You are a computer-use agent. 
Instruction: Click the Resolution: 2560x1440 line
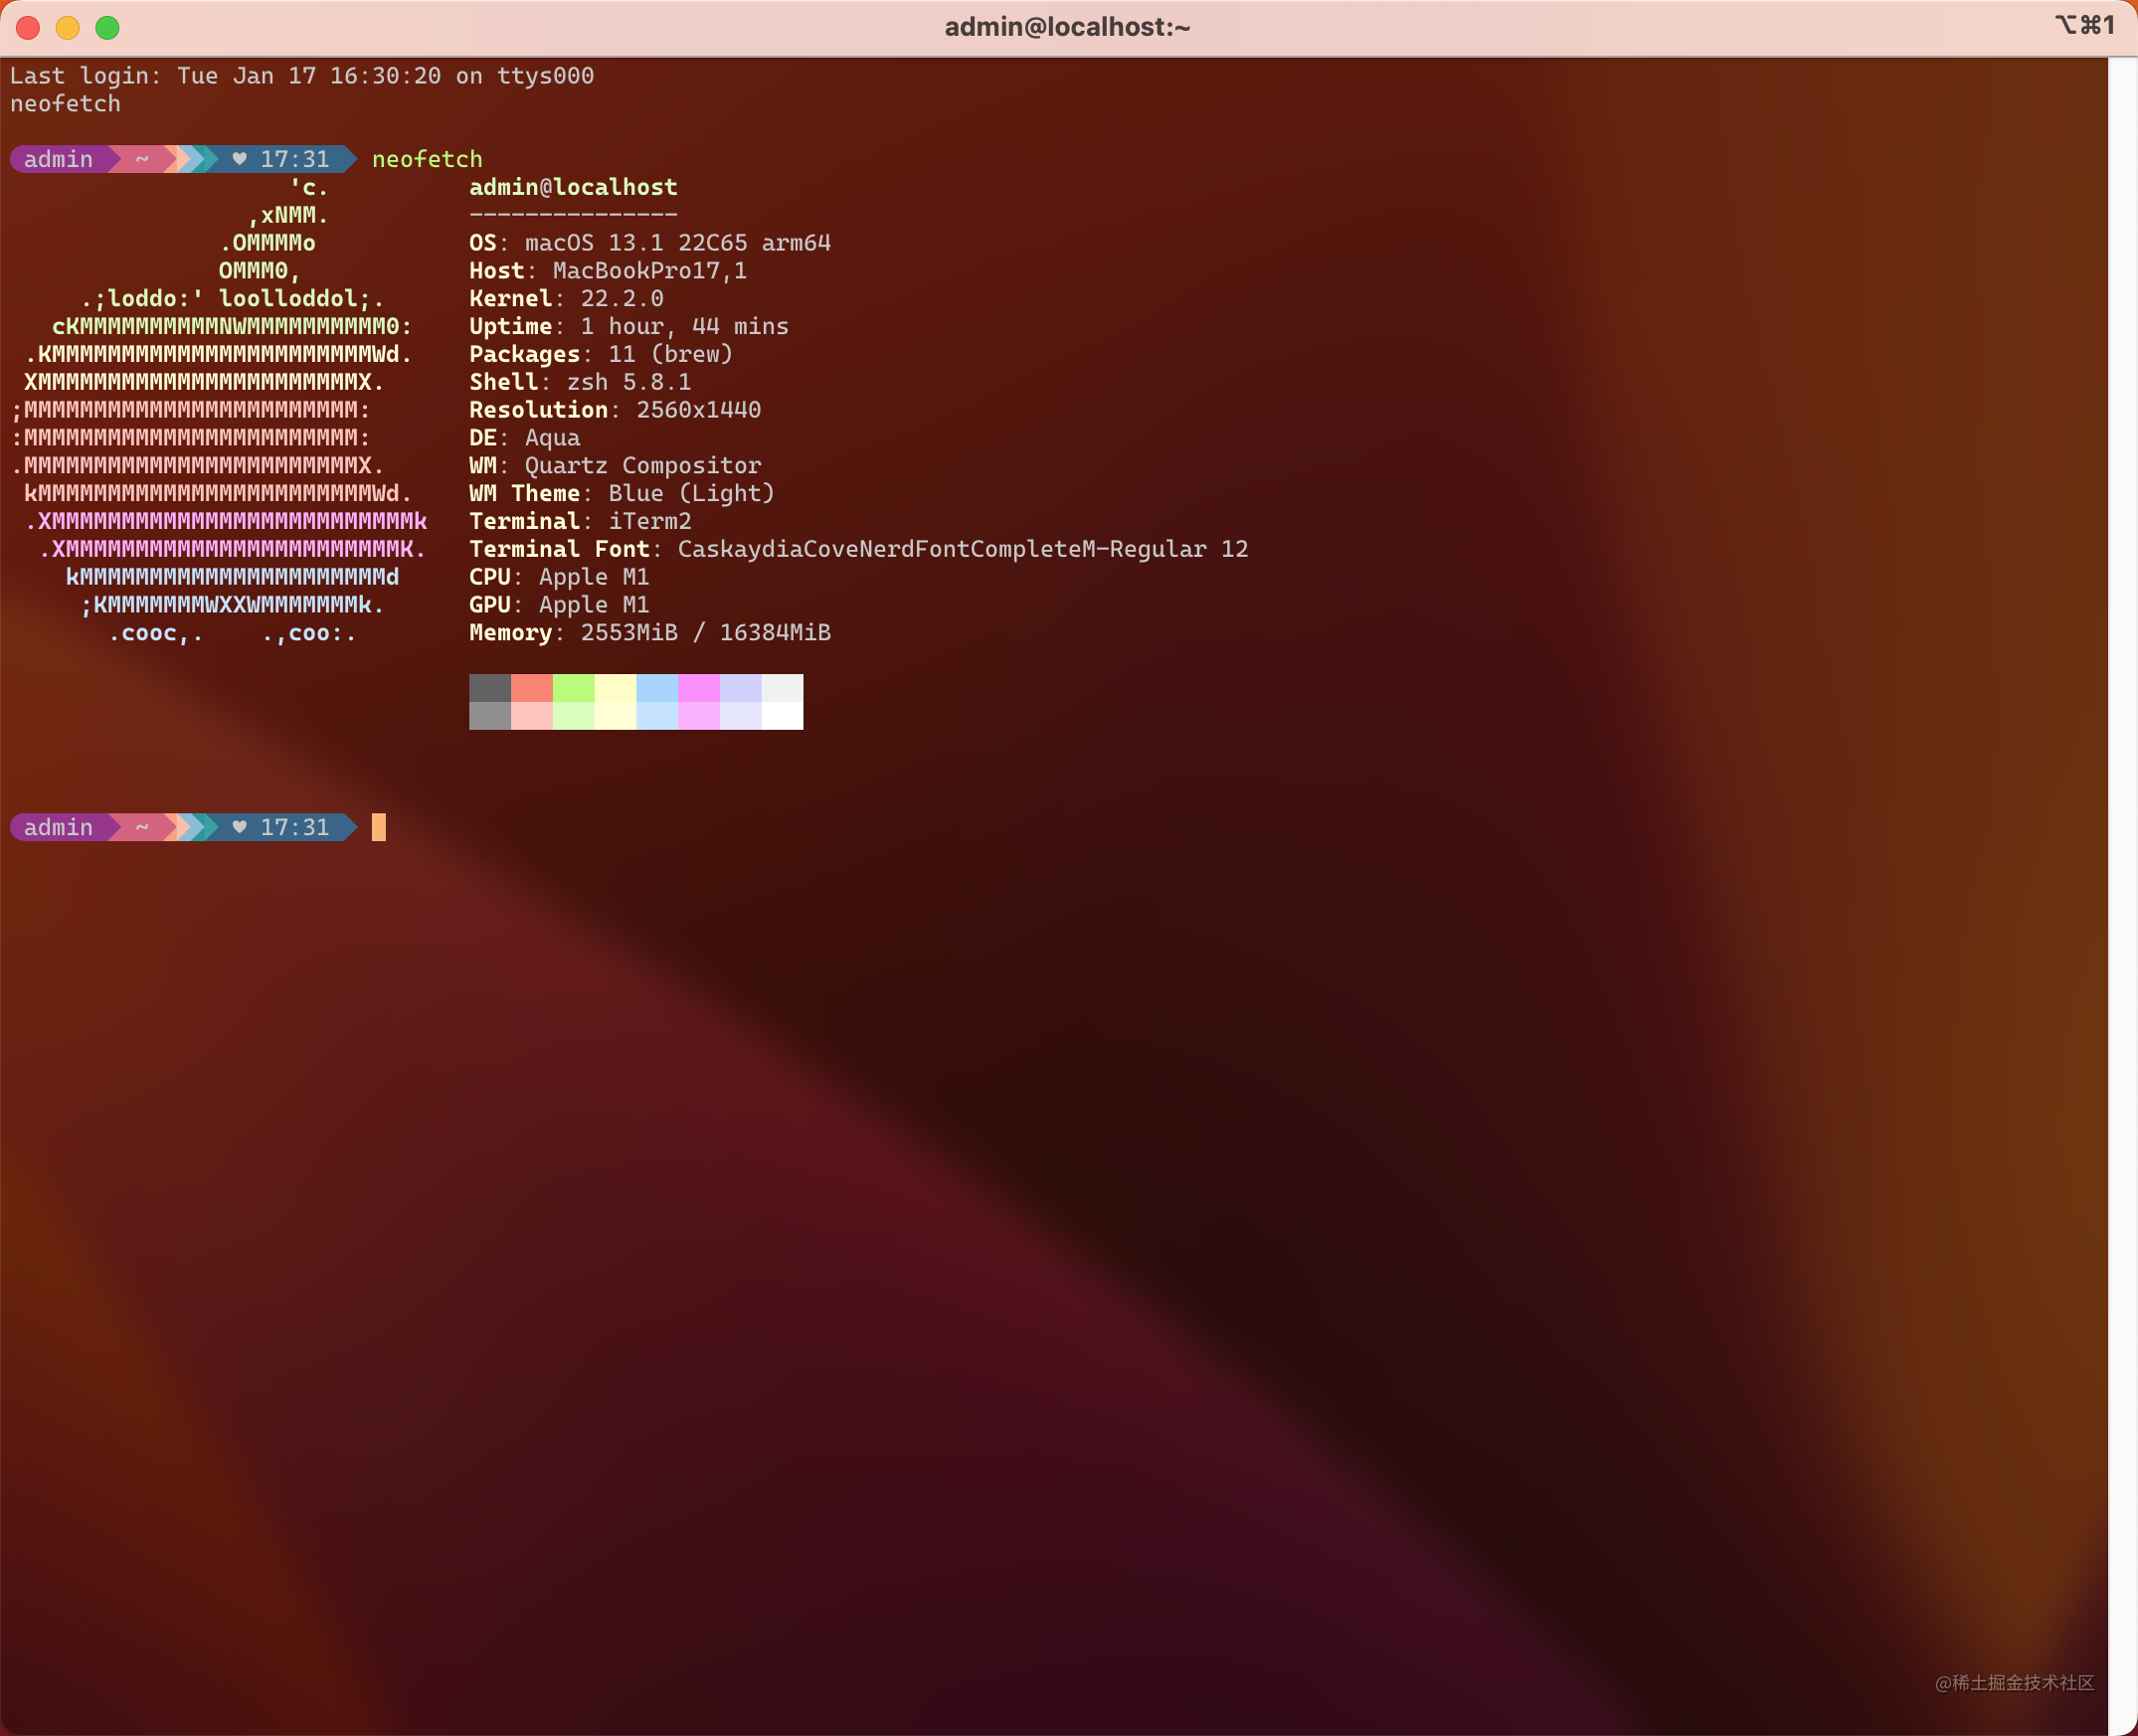615,410
